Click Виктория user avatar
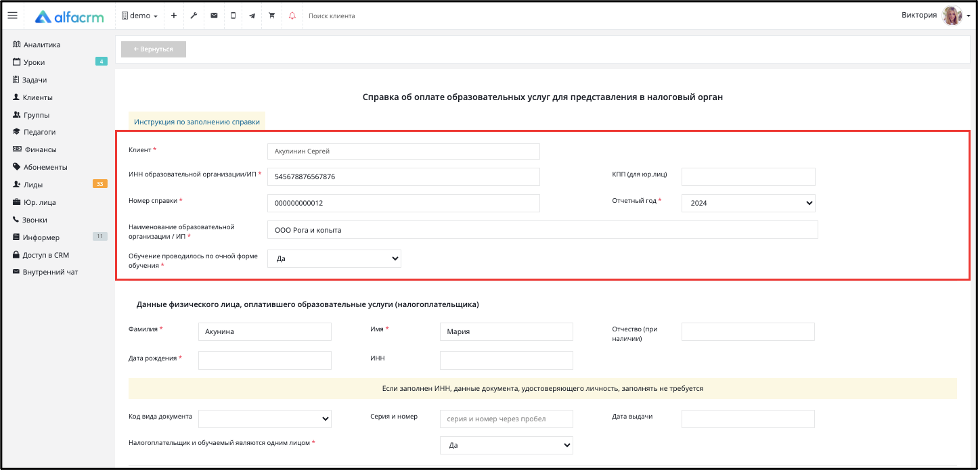Viewport: 979px width, 470px height. coord(952,16)
